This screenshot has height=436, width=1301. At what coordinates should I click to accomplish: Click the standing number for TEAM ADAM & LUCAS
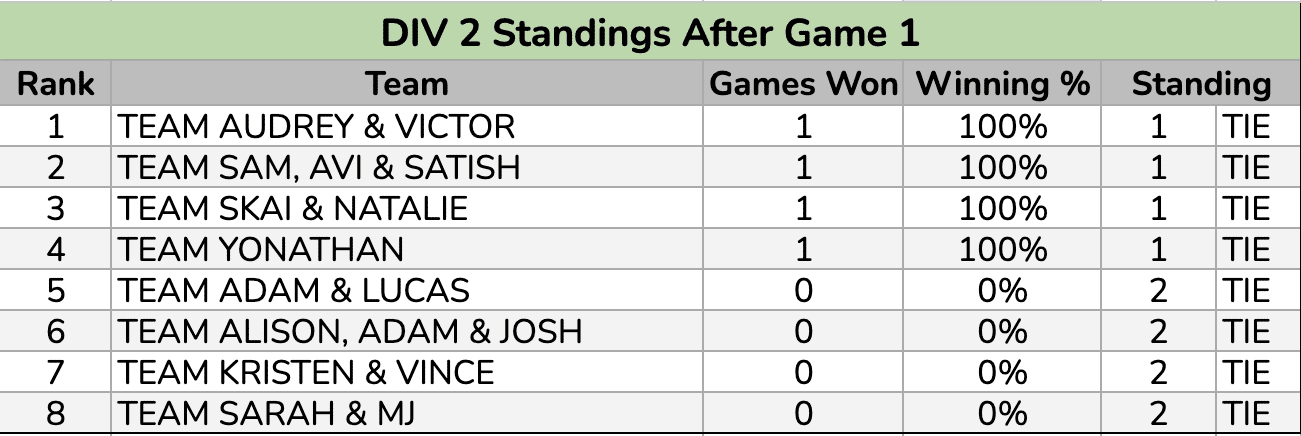coord(1158,290)
